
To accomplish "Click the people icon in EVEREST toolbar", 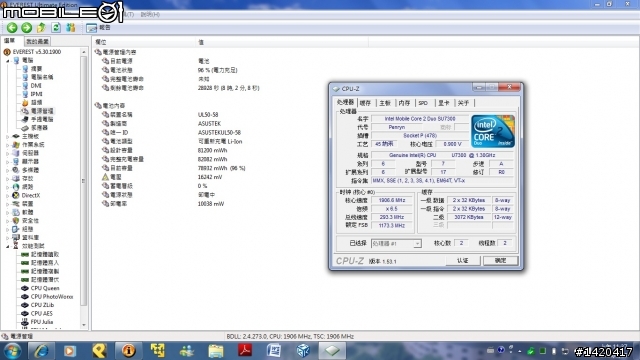I will pos(71,27).
